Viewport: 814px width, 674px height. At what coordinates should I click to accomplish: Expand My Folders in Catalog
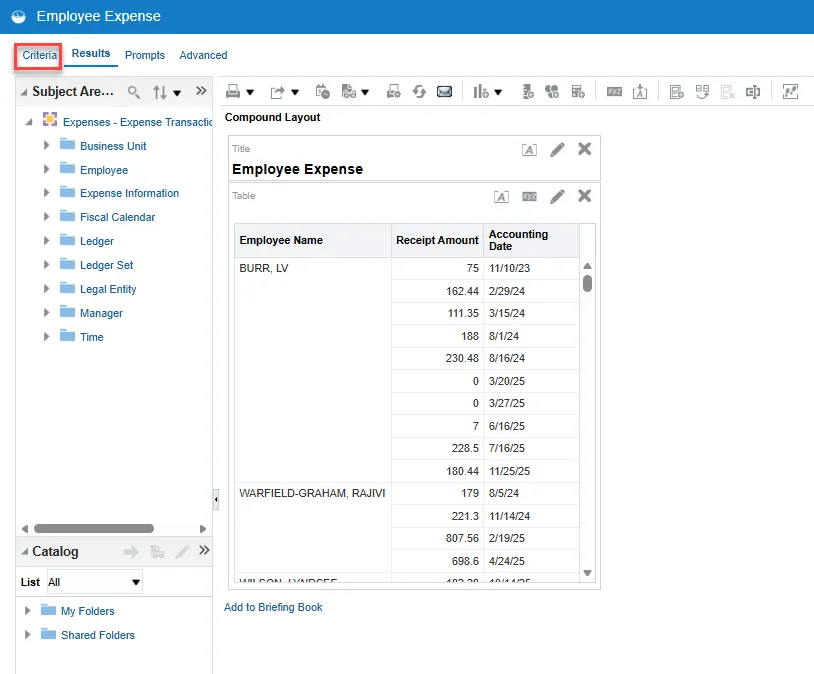tap(28, 611)
